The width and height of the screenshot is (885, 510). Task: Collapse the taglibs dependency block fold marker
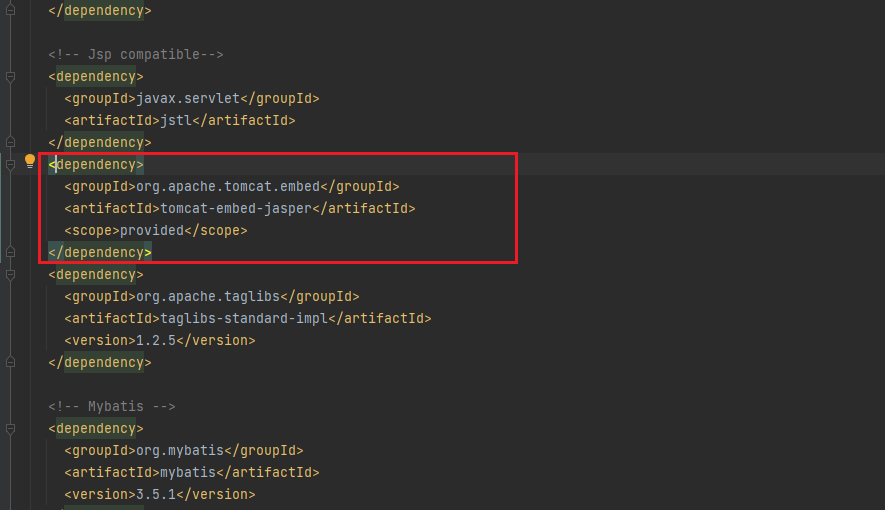point(10,274)
